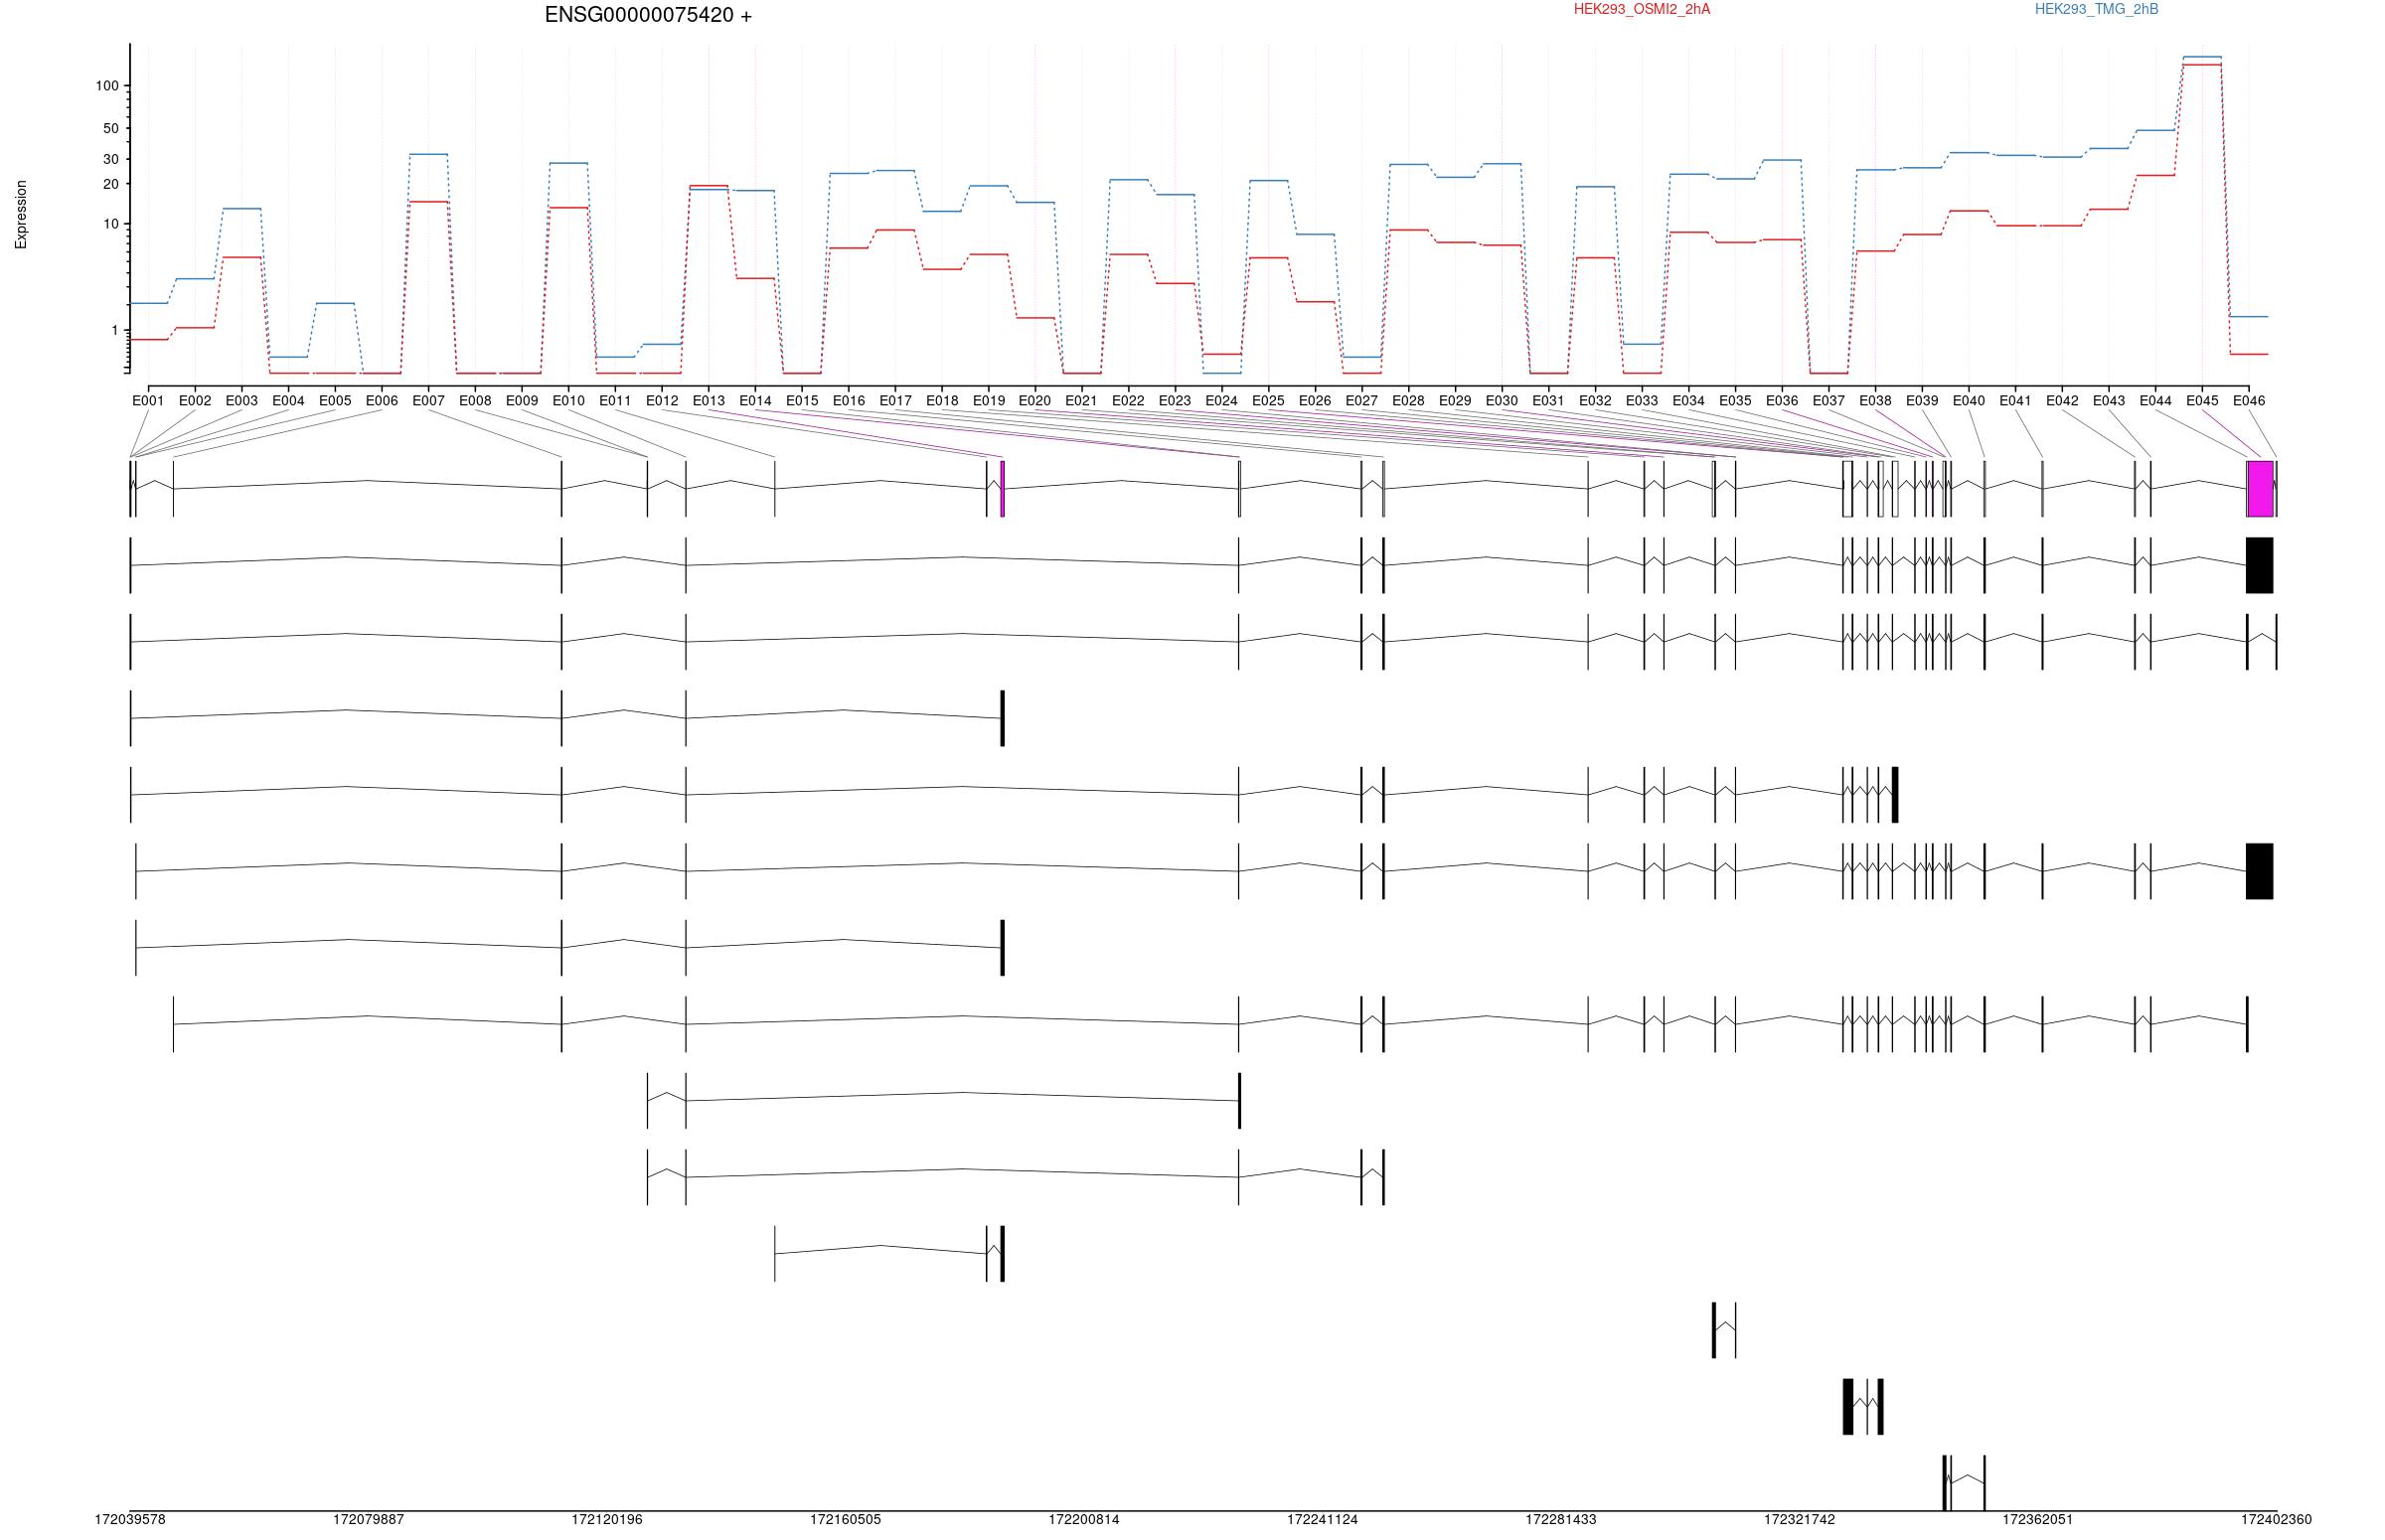Click the exon label E020

tap(1035, 401)
